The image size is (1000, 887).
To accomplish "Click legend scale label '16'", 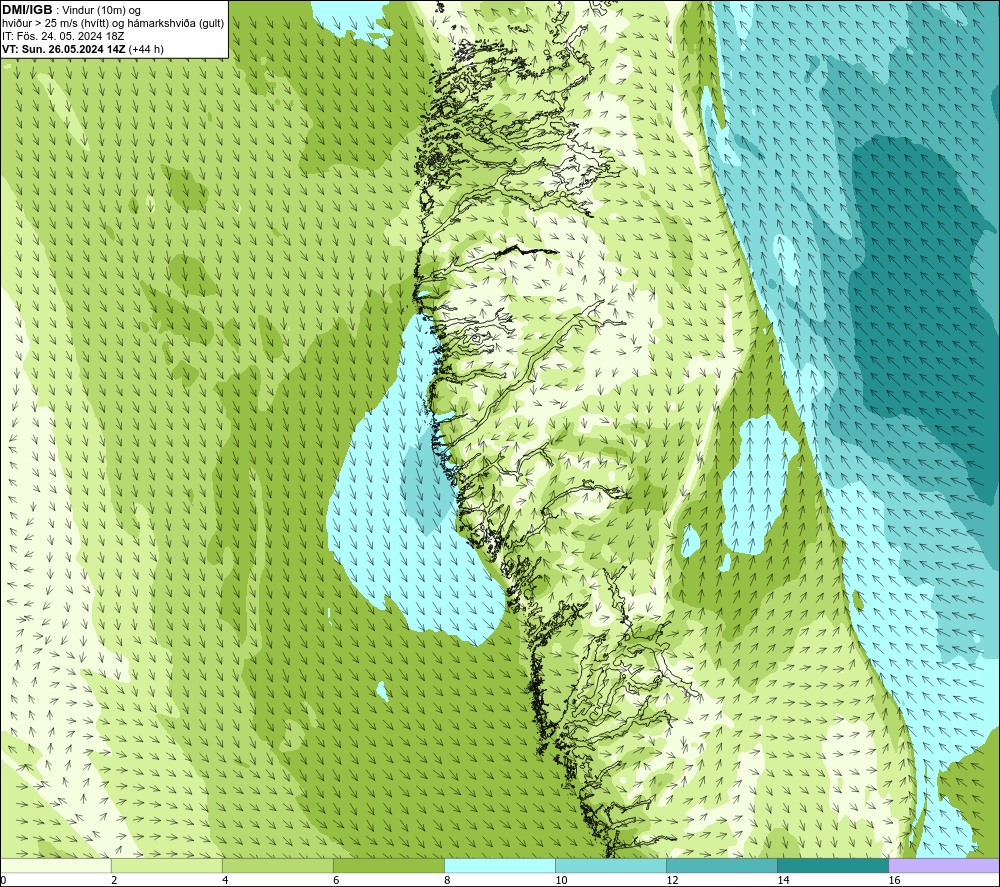I will (893, 881).
